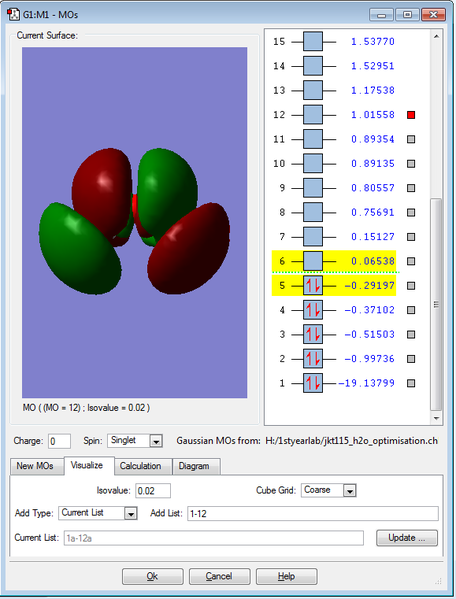Confirm with the Ok button
This screenshot has width=456, height=599.
(152, 576)
